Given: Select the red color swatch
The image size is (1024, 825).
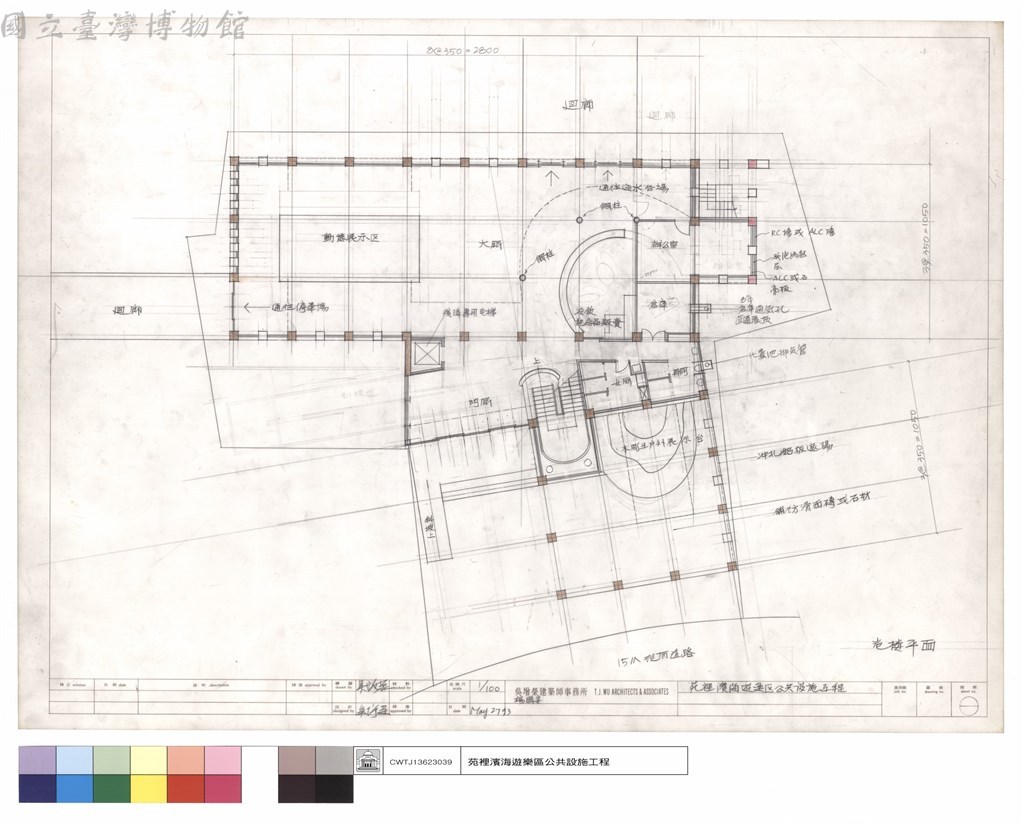Looking at the screenshot, I should 186,788.
